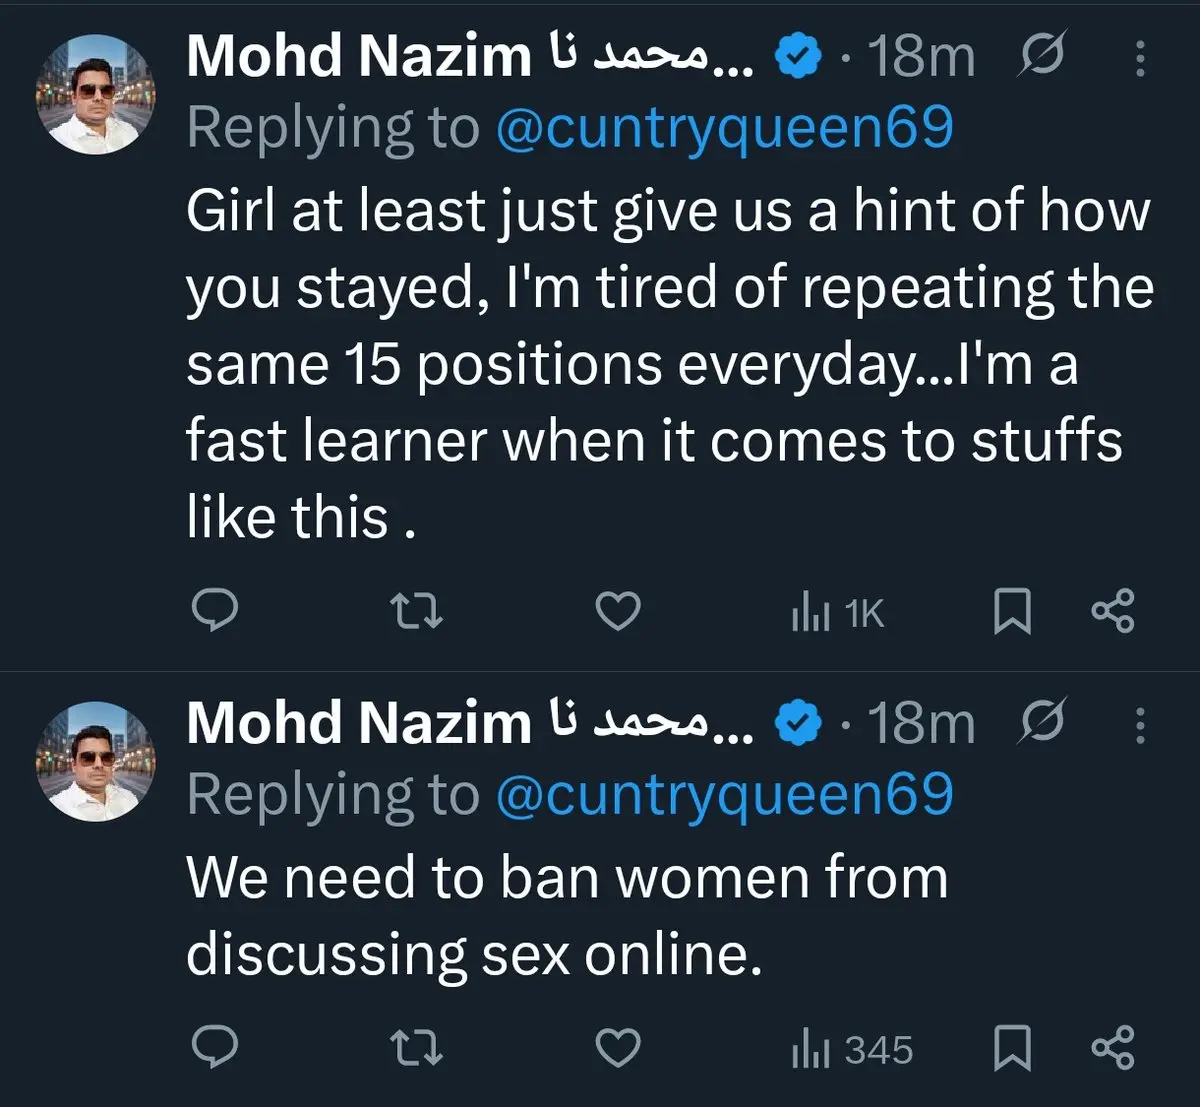The width and height of the screenshot is (1200, 1107).
Task: Repost the first tweet
Action: 415,611
